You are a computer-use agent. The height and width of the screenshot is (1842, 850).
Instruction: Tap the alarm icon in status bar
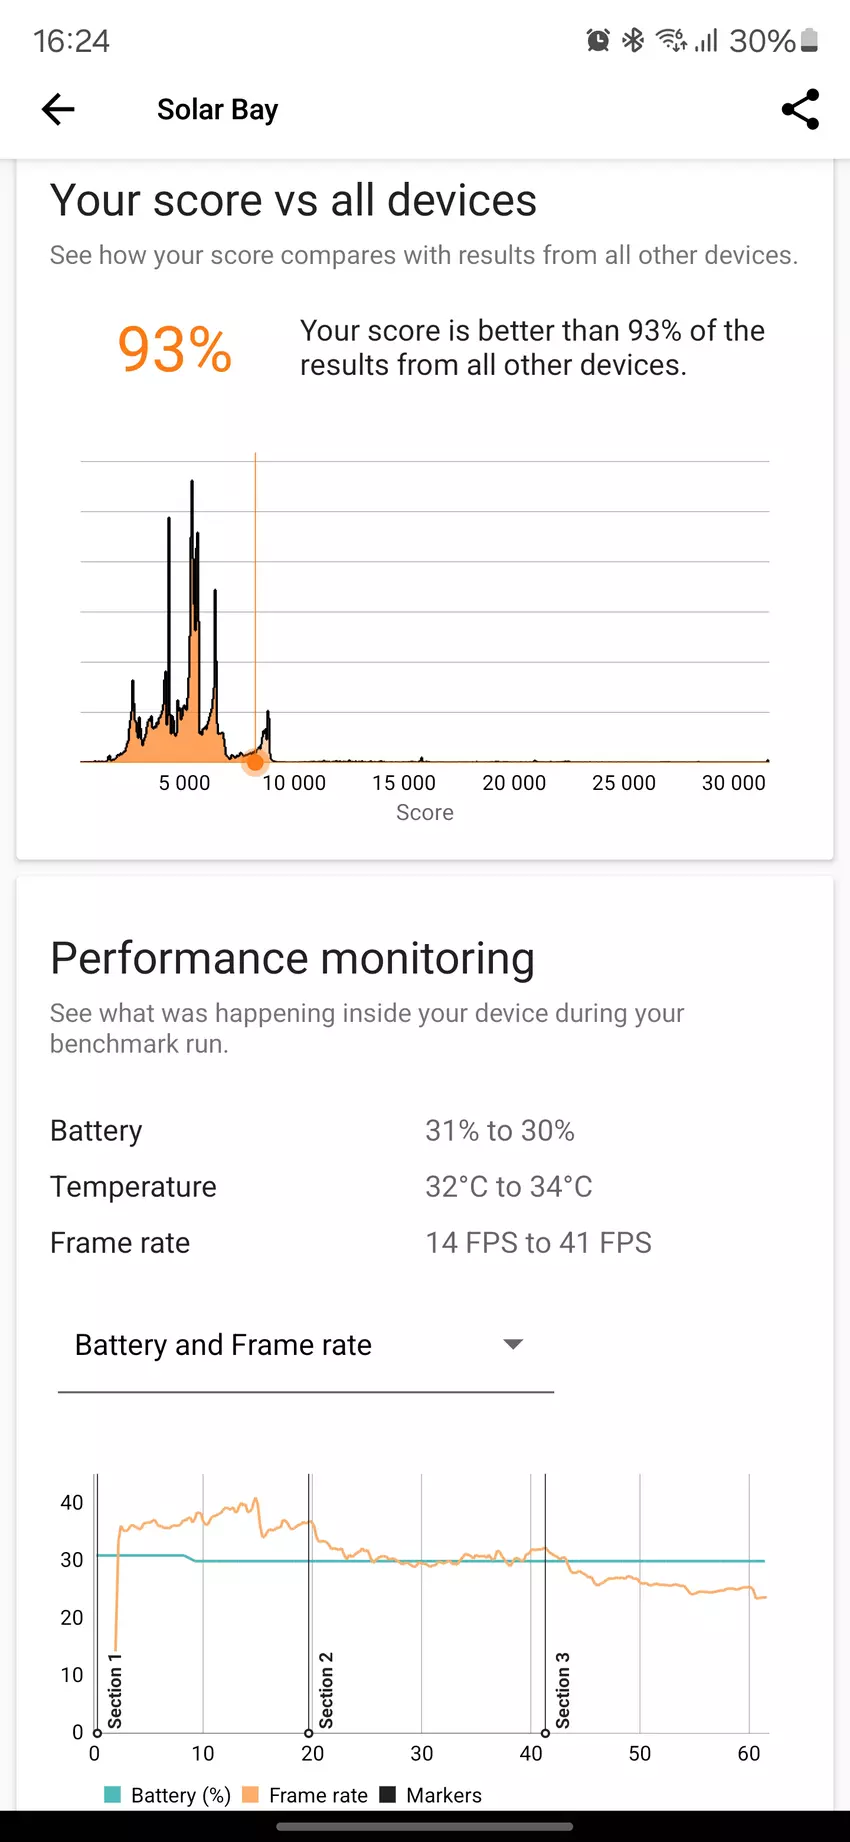tap(598, 40)
